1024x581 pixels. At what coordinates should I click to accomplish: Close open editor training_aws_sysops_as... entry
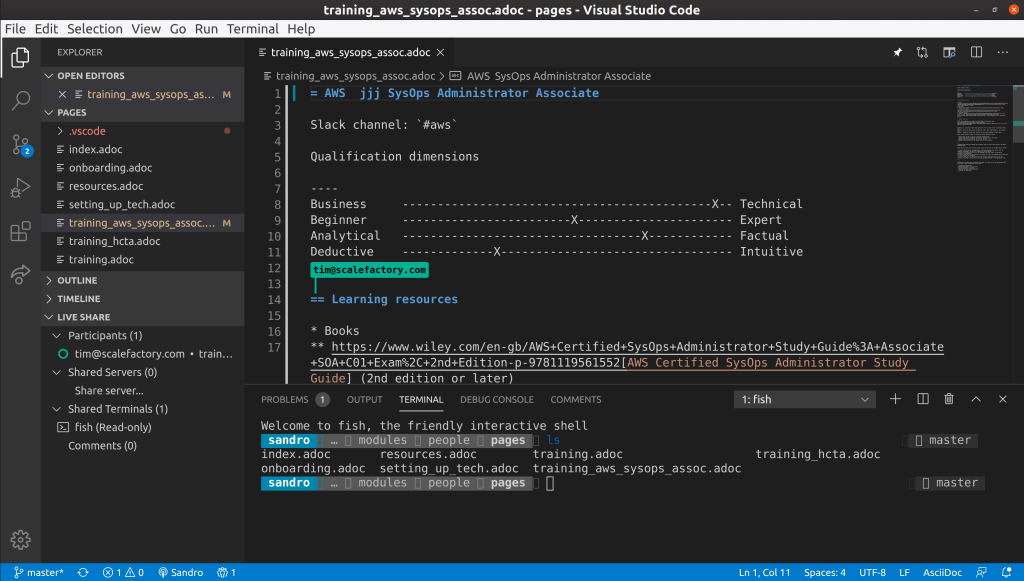pos(62,95)
